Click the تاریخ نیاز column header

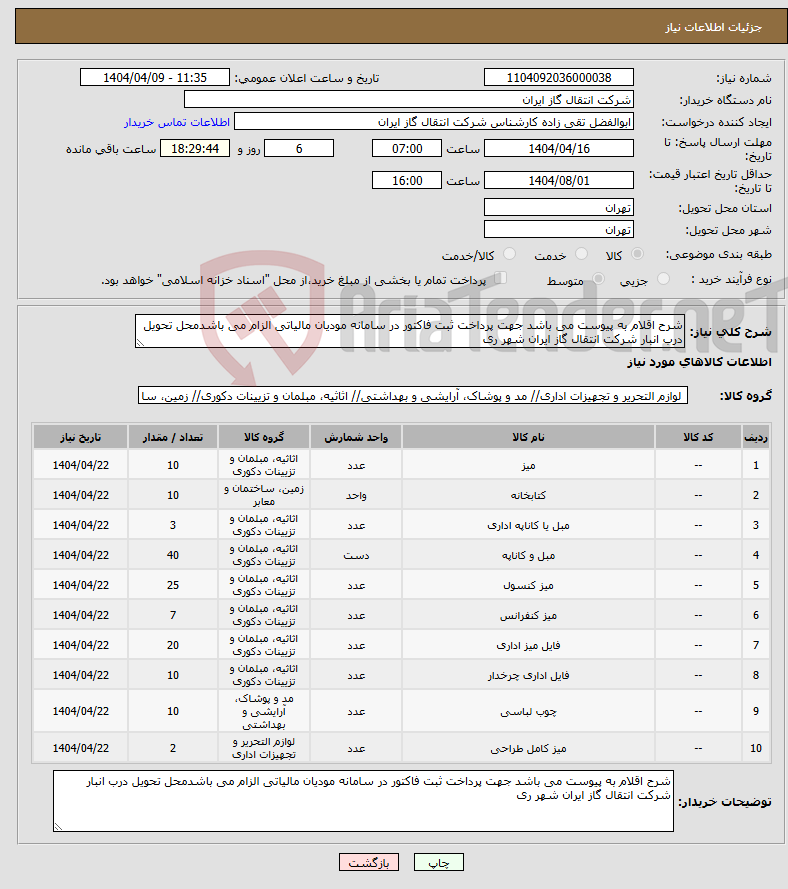pyautogui.click(x=81, y=437)
